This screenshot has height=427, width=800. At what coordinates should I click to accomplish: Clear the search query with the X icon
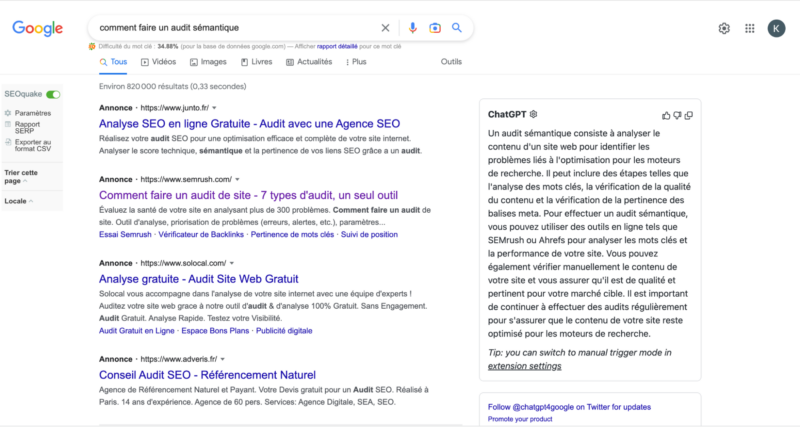[385, 28]
